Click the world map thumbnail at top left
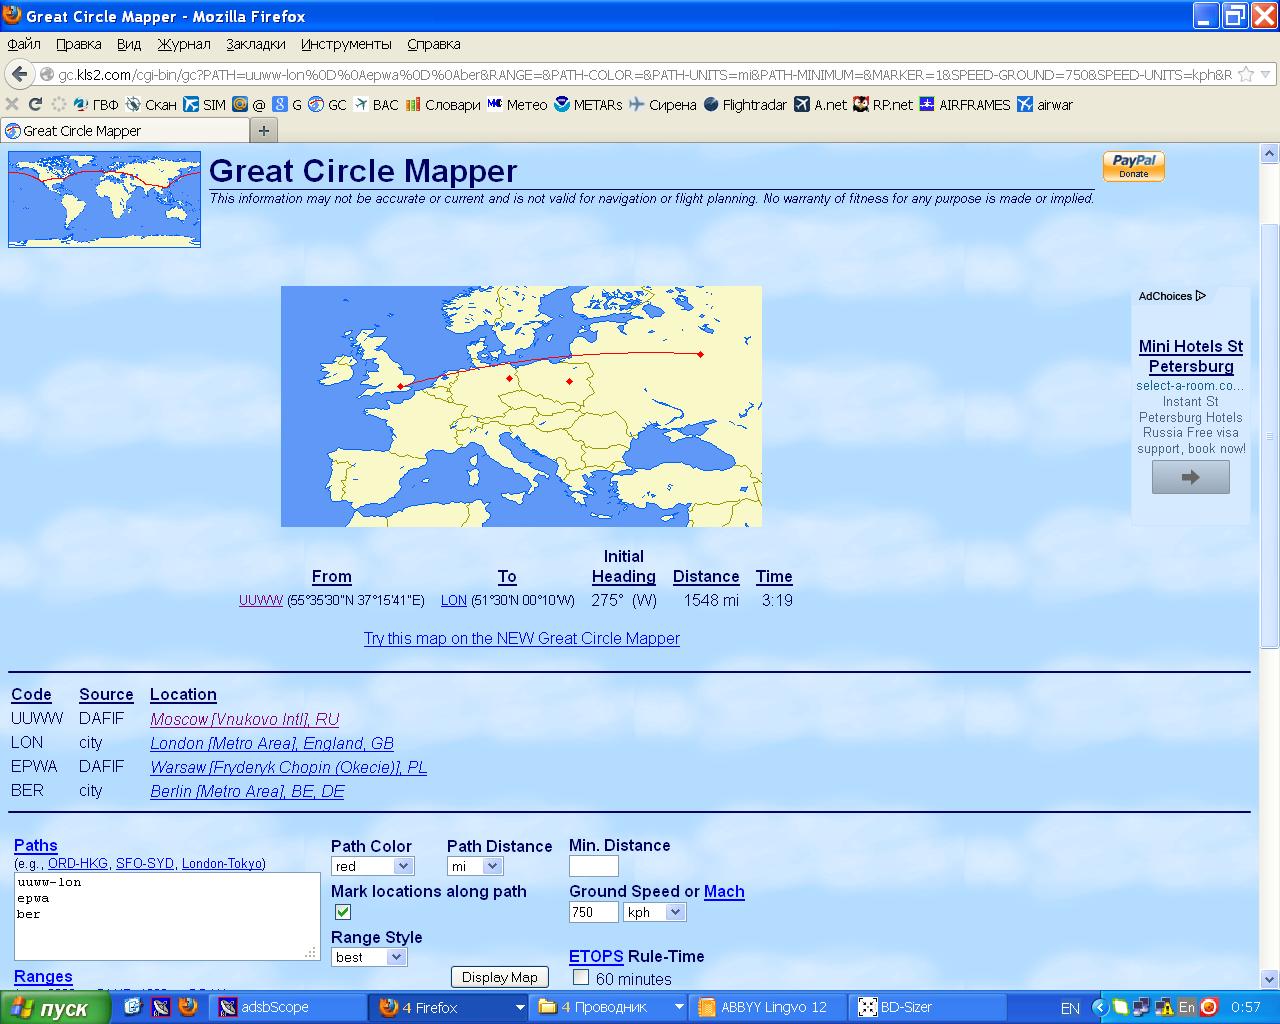 [x=105, y=199]
